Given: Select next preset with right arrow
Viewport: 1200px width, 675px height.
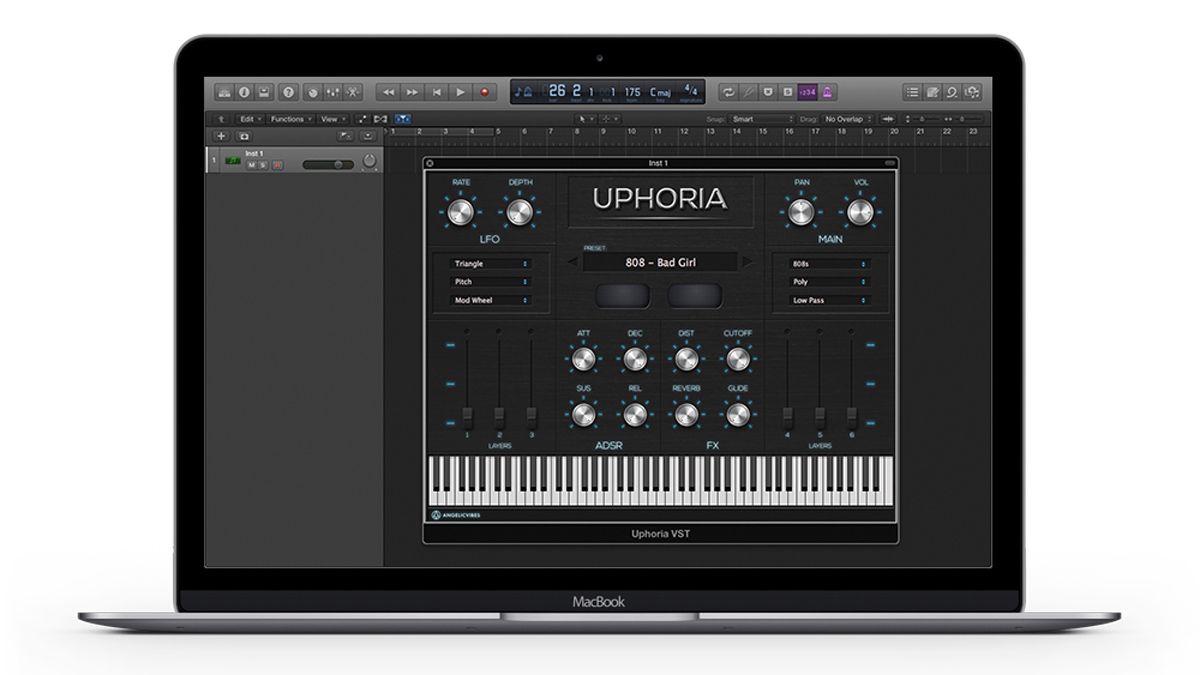Looking at the screenshot, I should (747, 263).
